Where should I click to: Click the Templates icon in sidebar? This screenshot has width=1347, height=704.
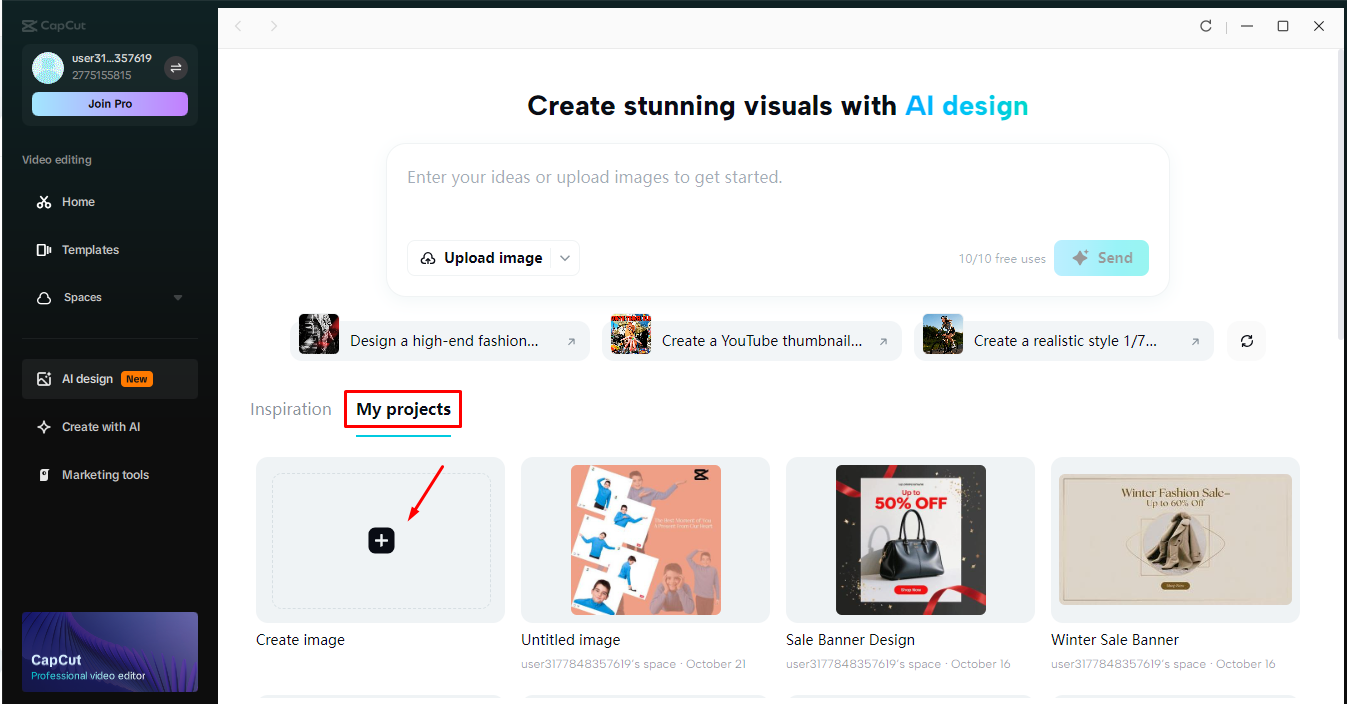[44, 250]
